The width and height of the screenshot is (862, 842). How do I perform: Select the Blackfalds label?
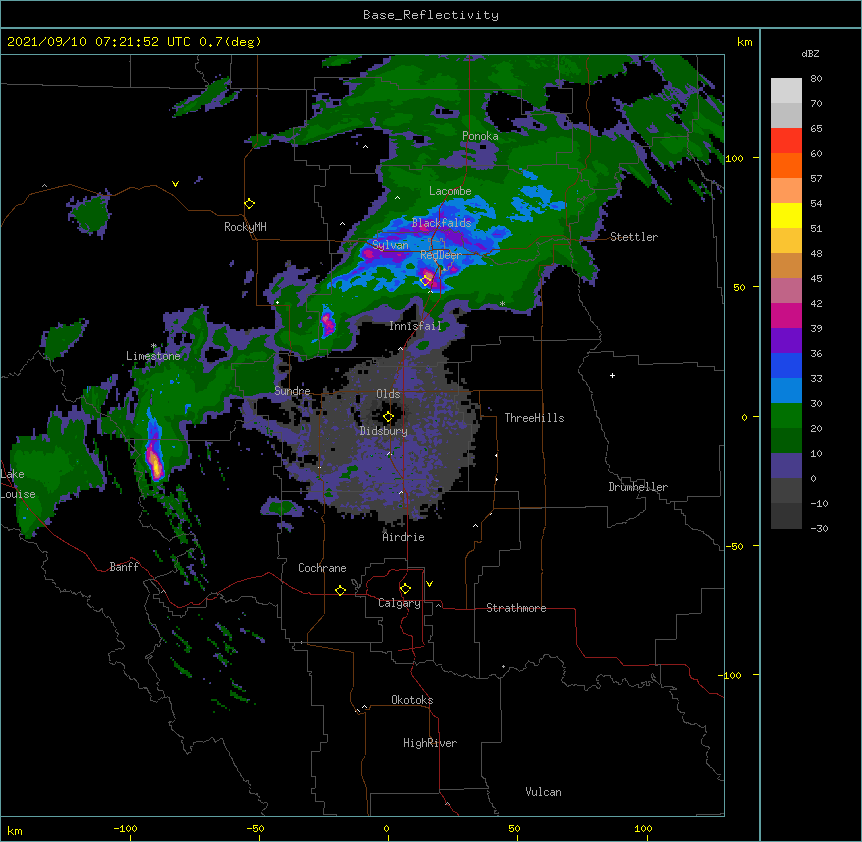[441, 223]
